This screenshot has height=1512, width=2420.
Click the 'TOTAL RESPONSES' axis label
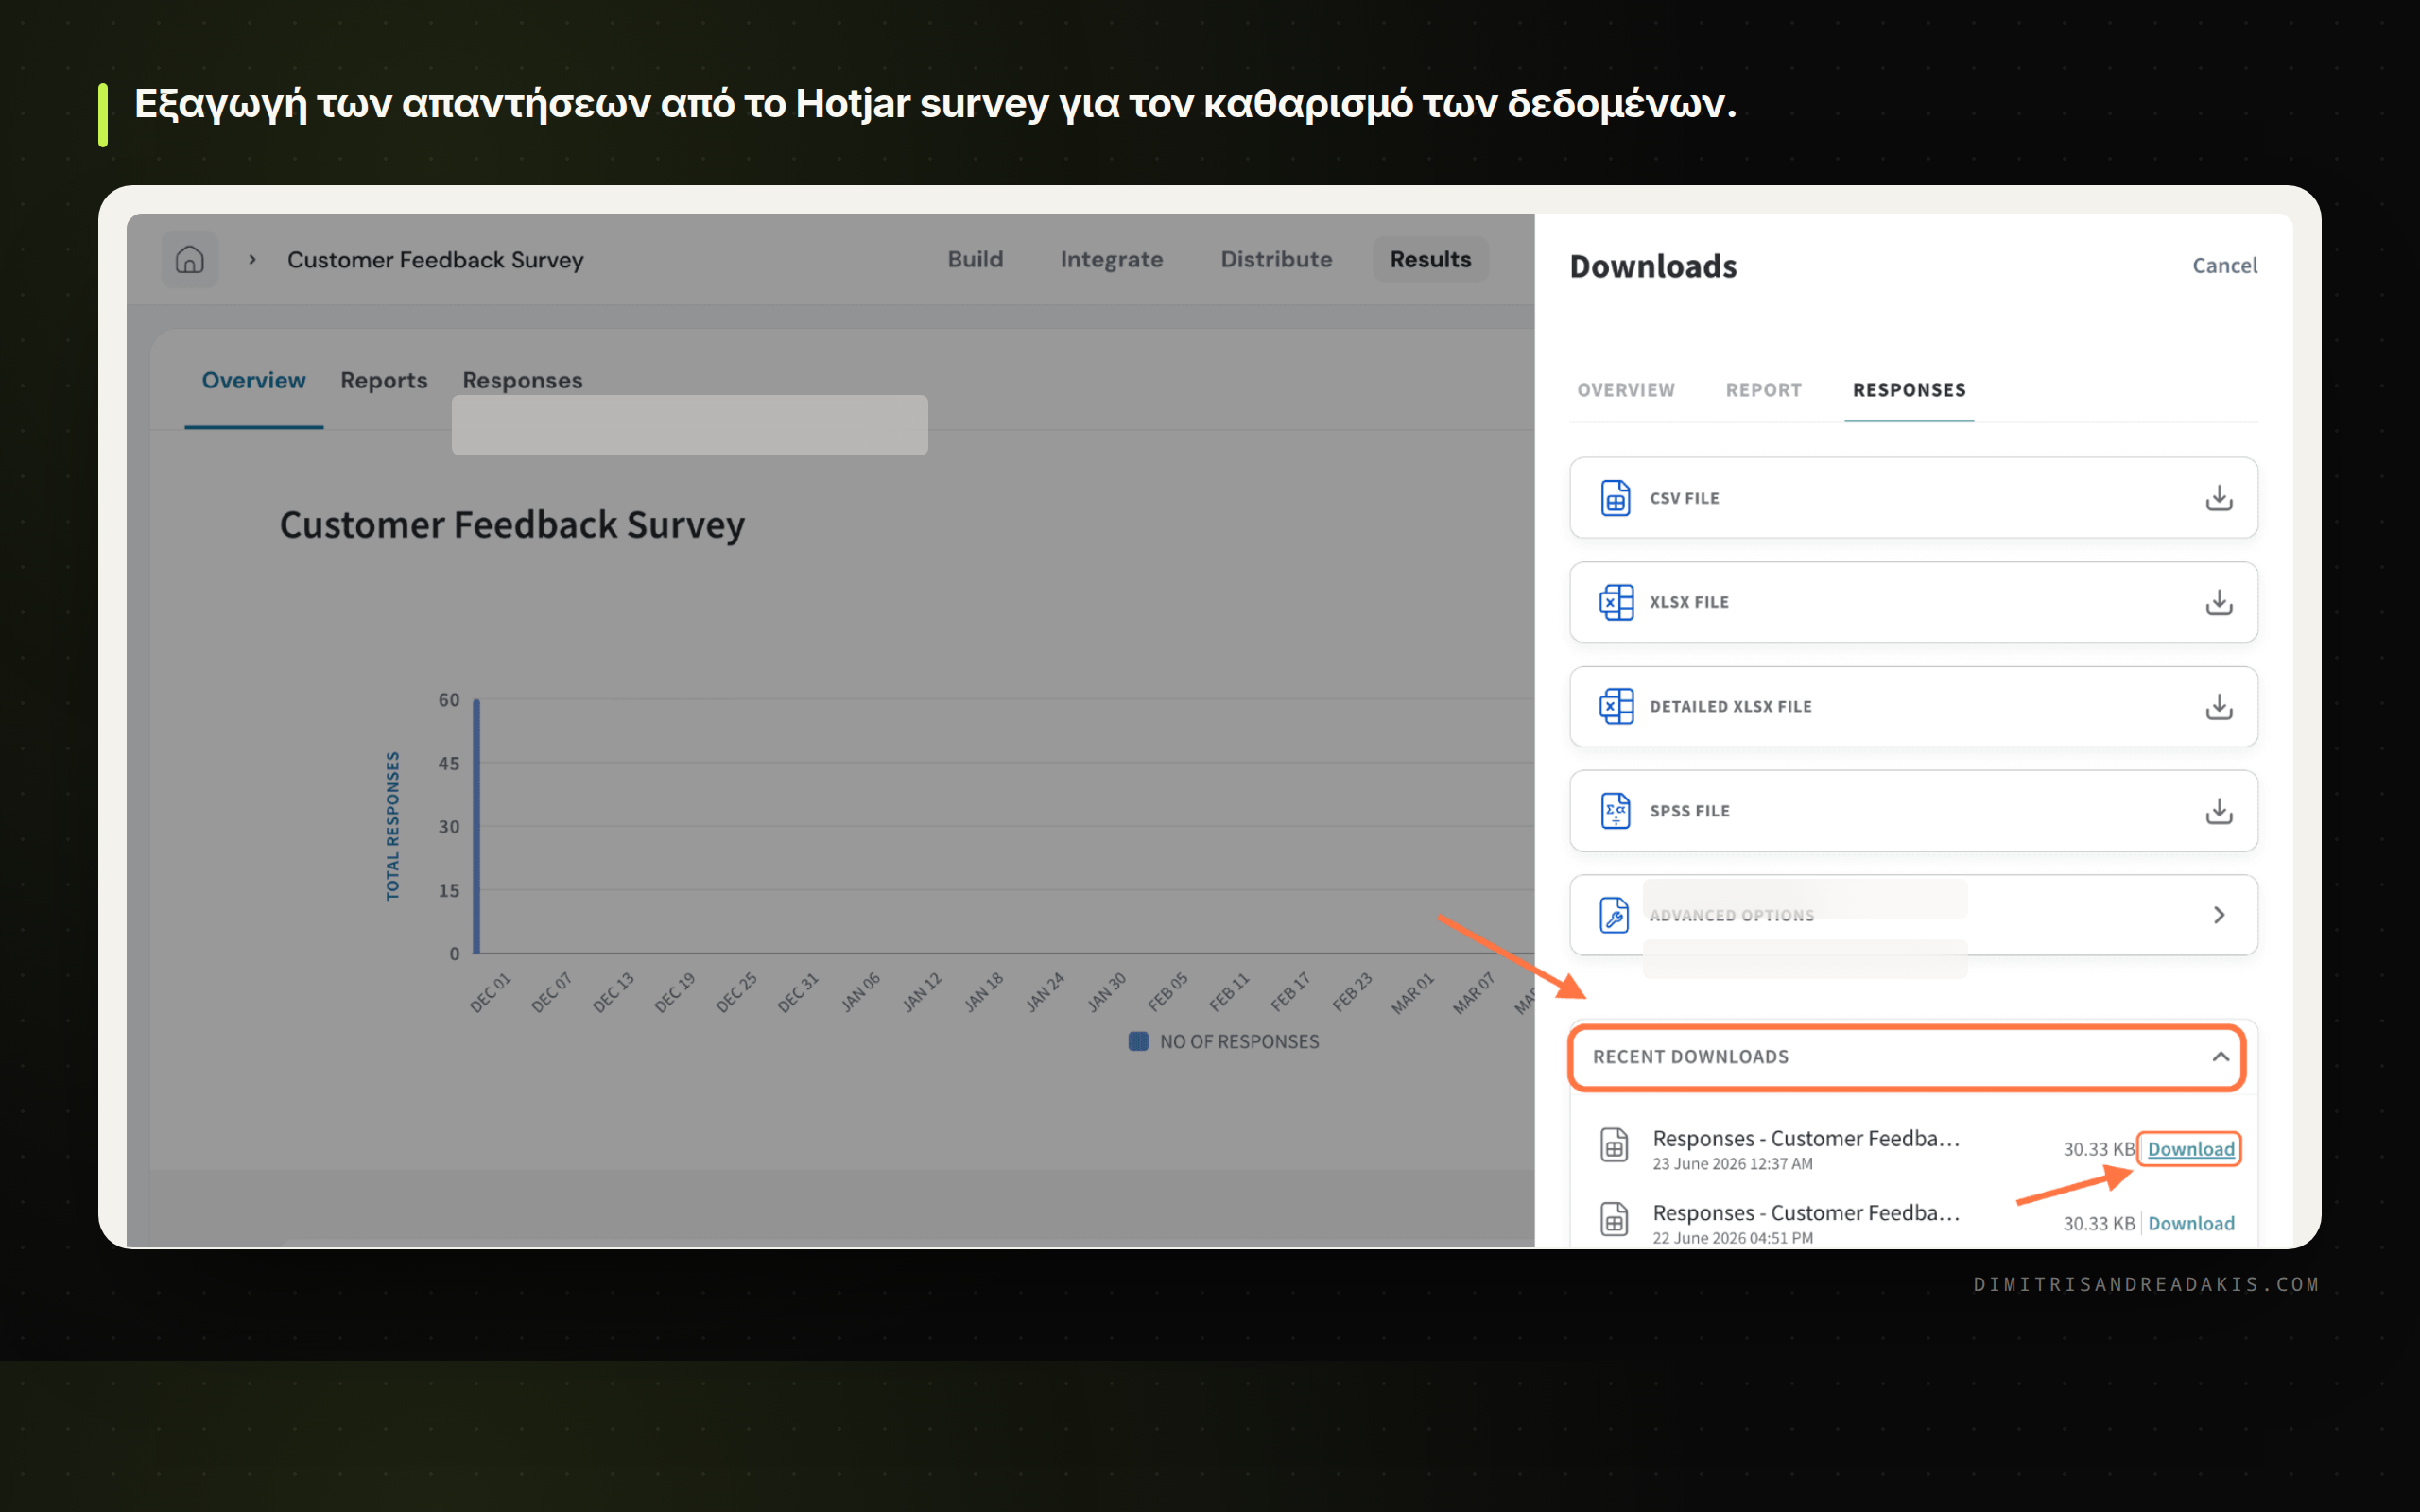tap(392, 826)
